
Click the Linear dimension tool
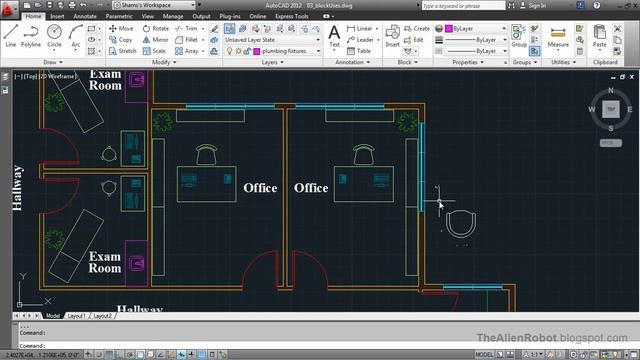[360, 29]
